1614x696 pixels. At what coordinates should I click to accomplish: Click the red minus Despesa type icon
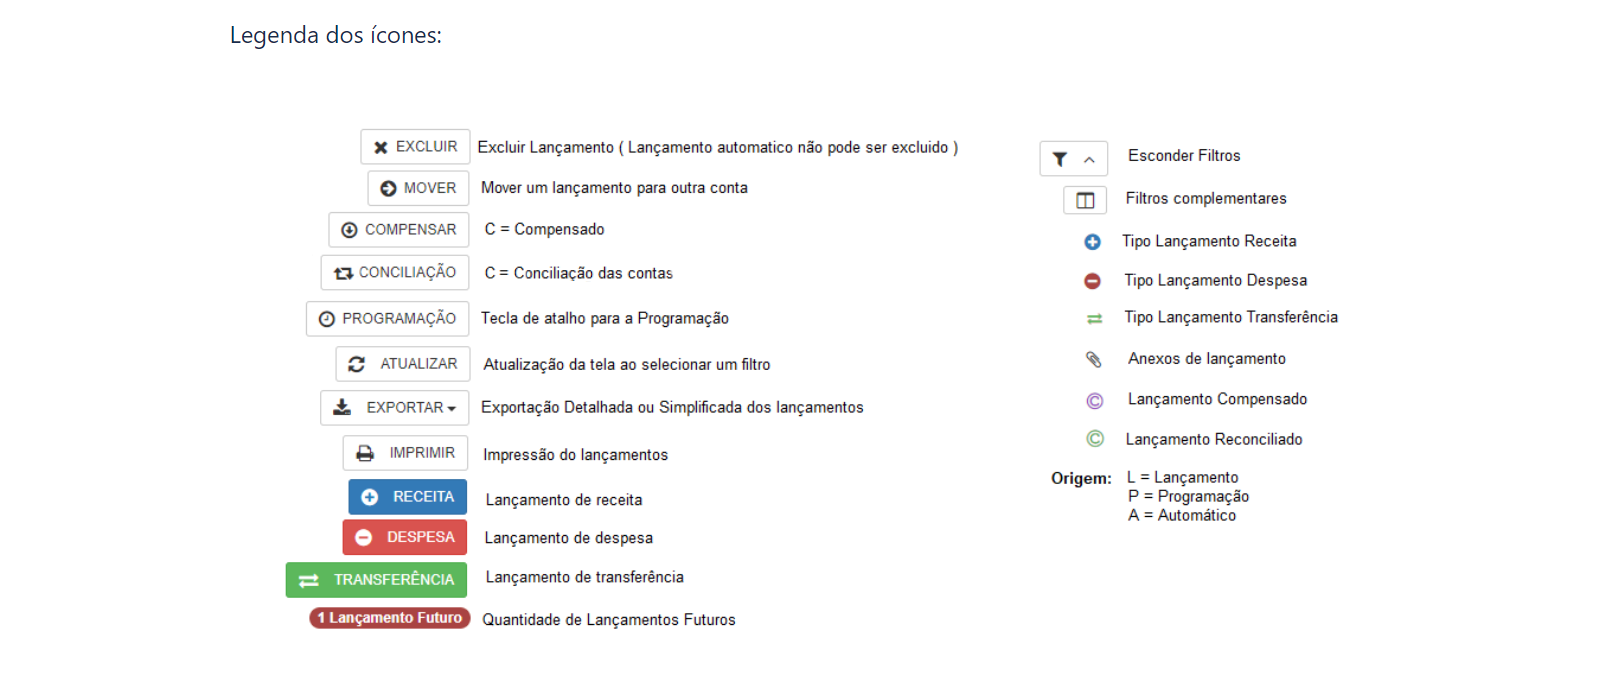[1092, 282]
